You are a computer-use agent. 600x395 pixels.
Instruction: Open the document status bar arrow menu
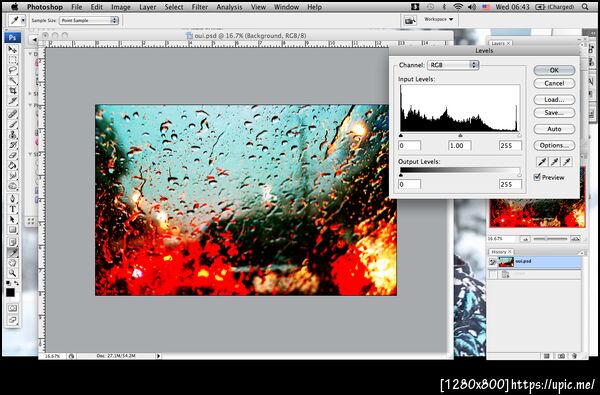pyautogui.click(x=158, y=356)
